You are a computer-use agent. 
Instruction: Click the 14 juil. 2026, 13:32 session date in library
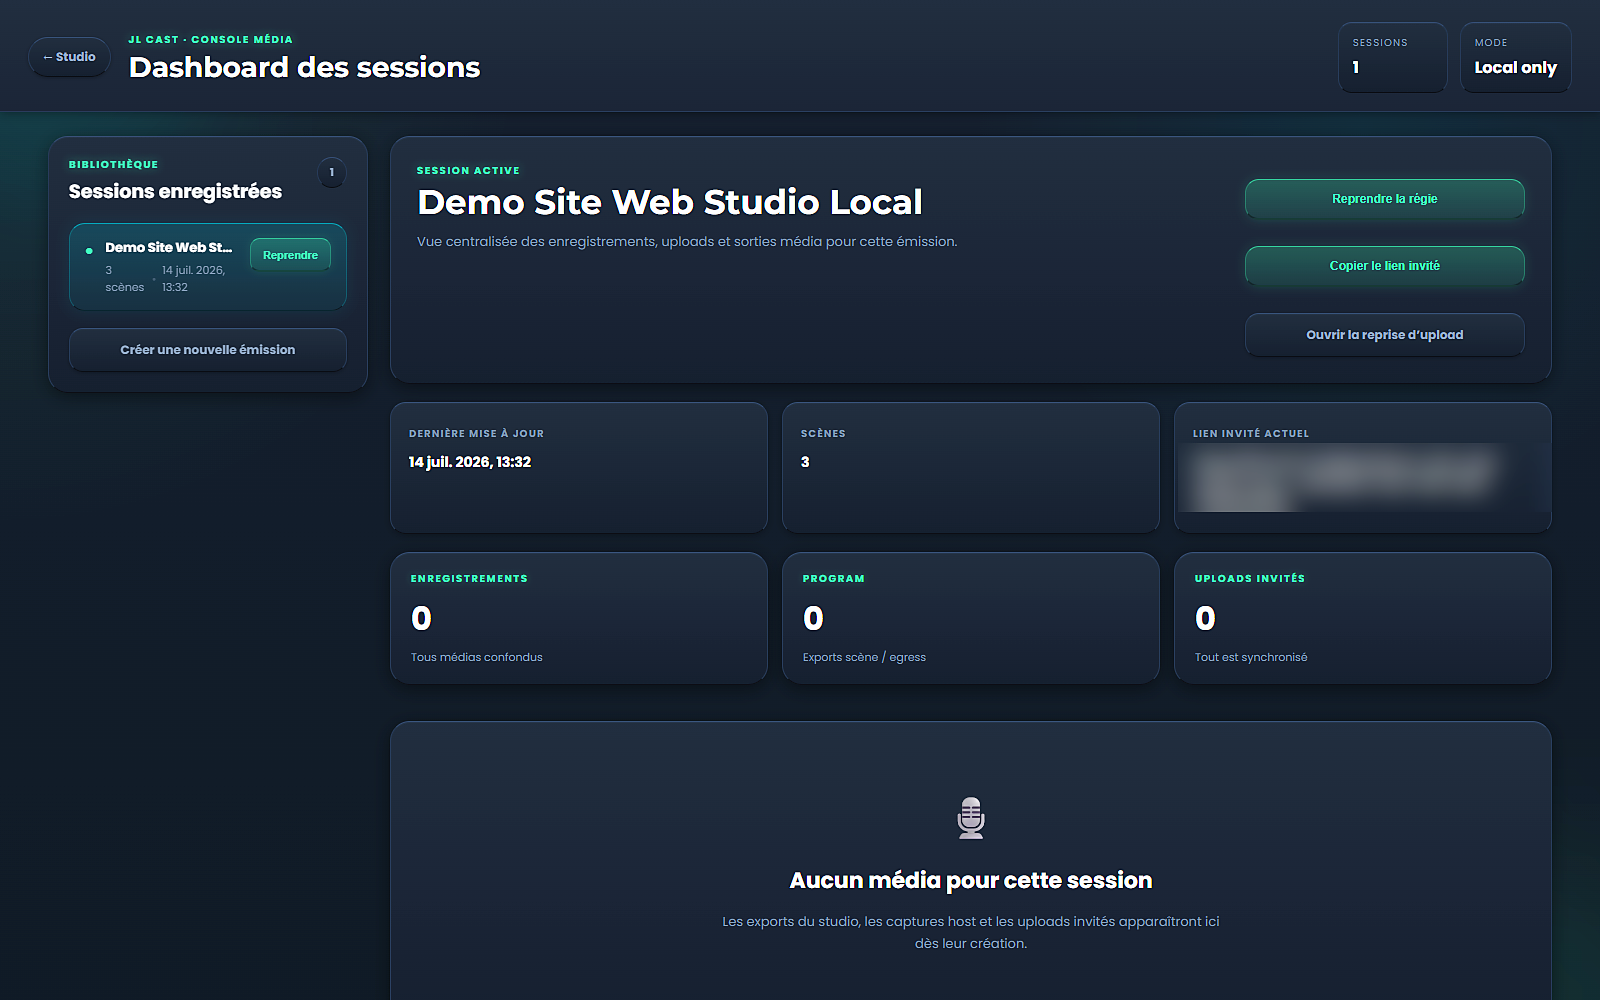(194, 279)
